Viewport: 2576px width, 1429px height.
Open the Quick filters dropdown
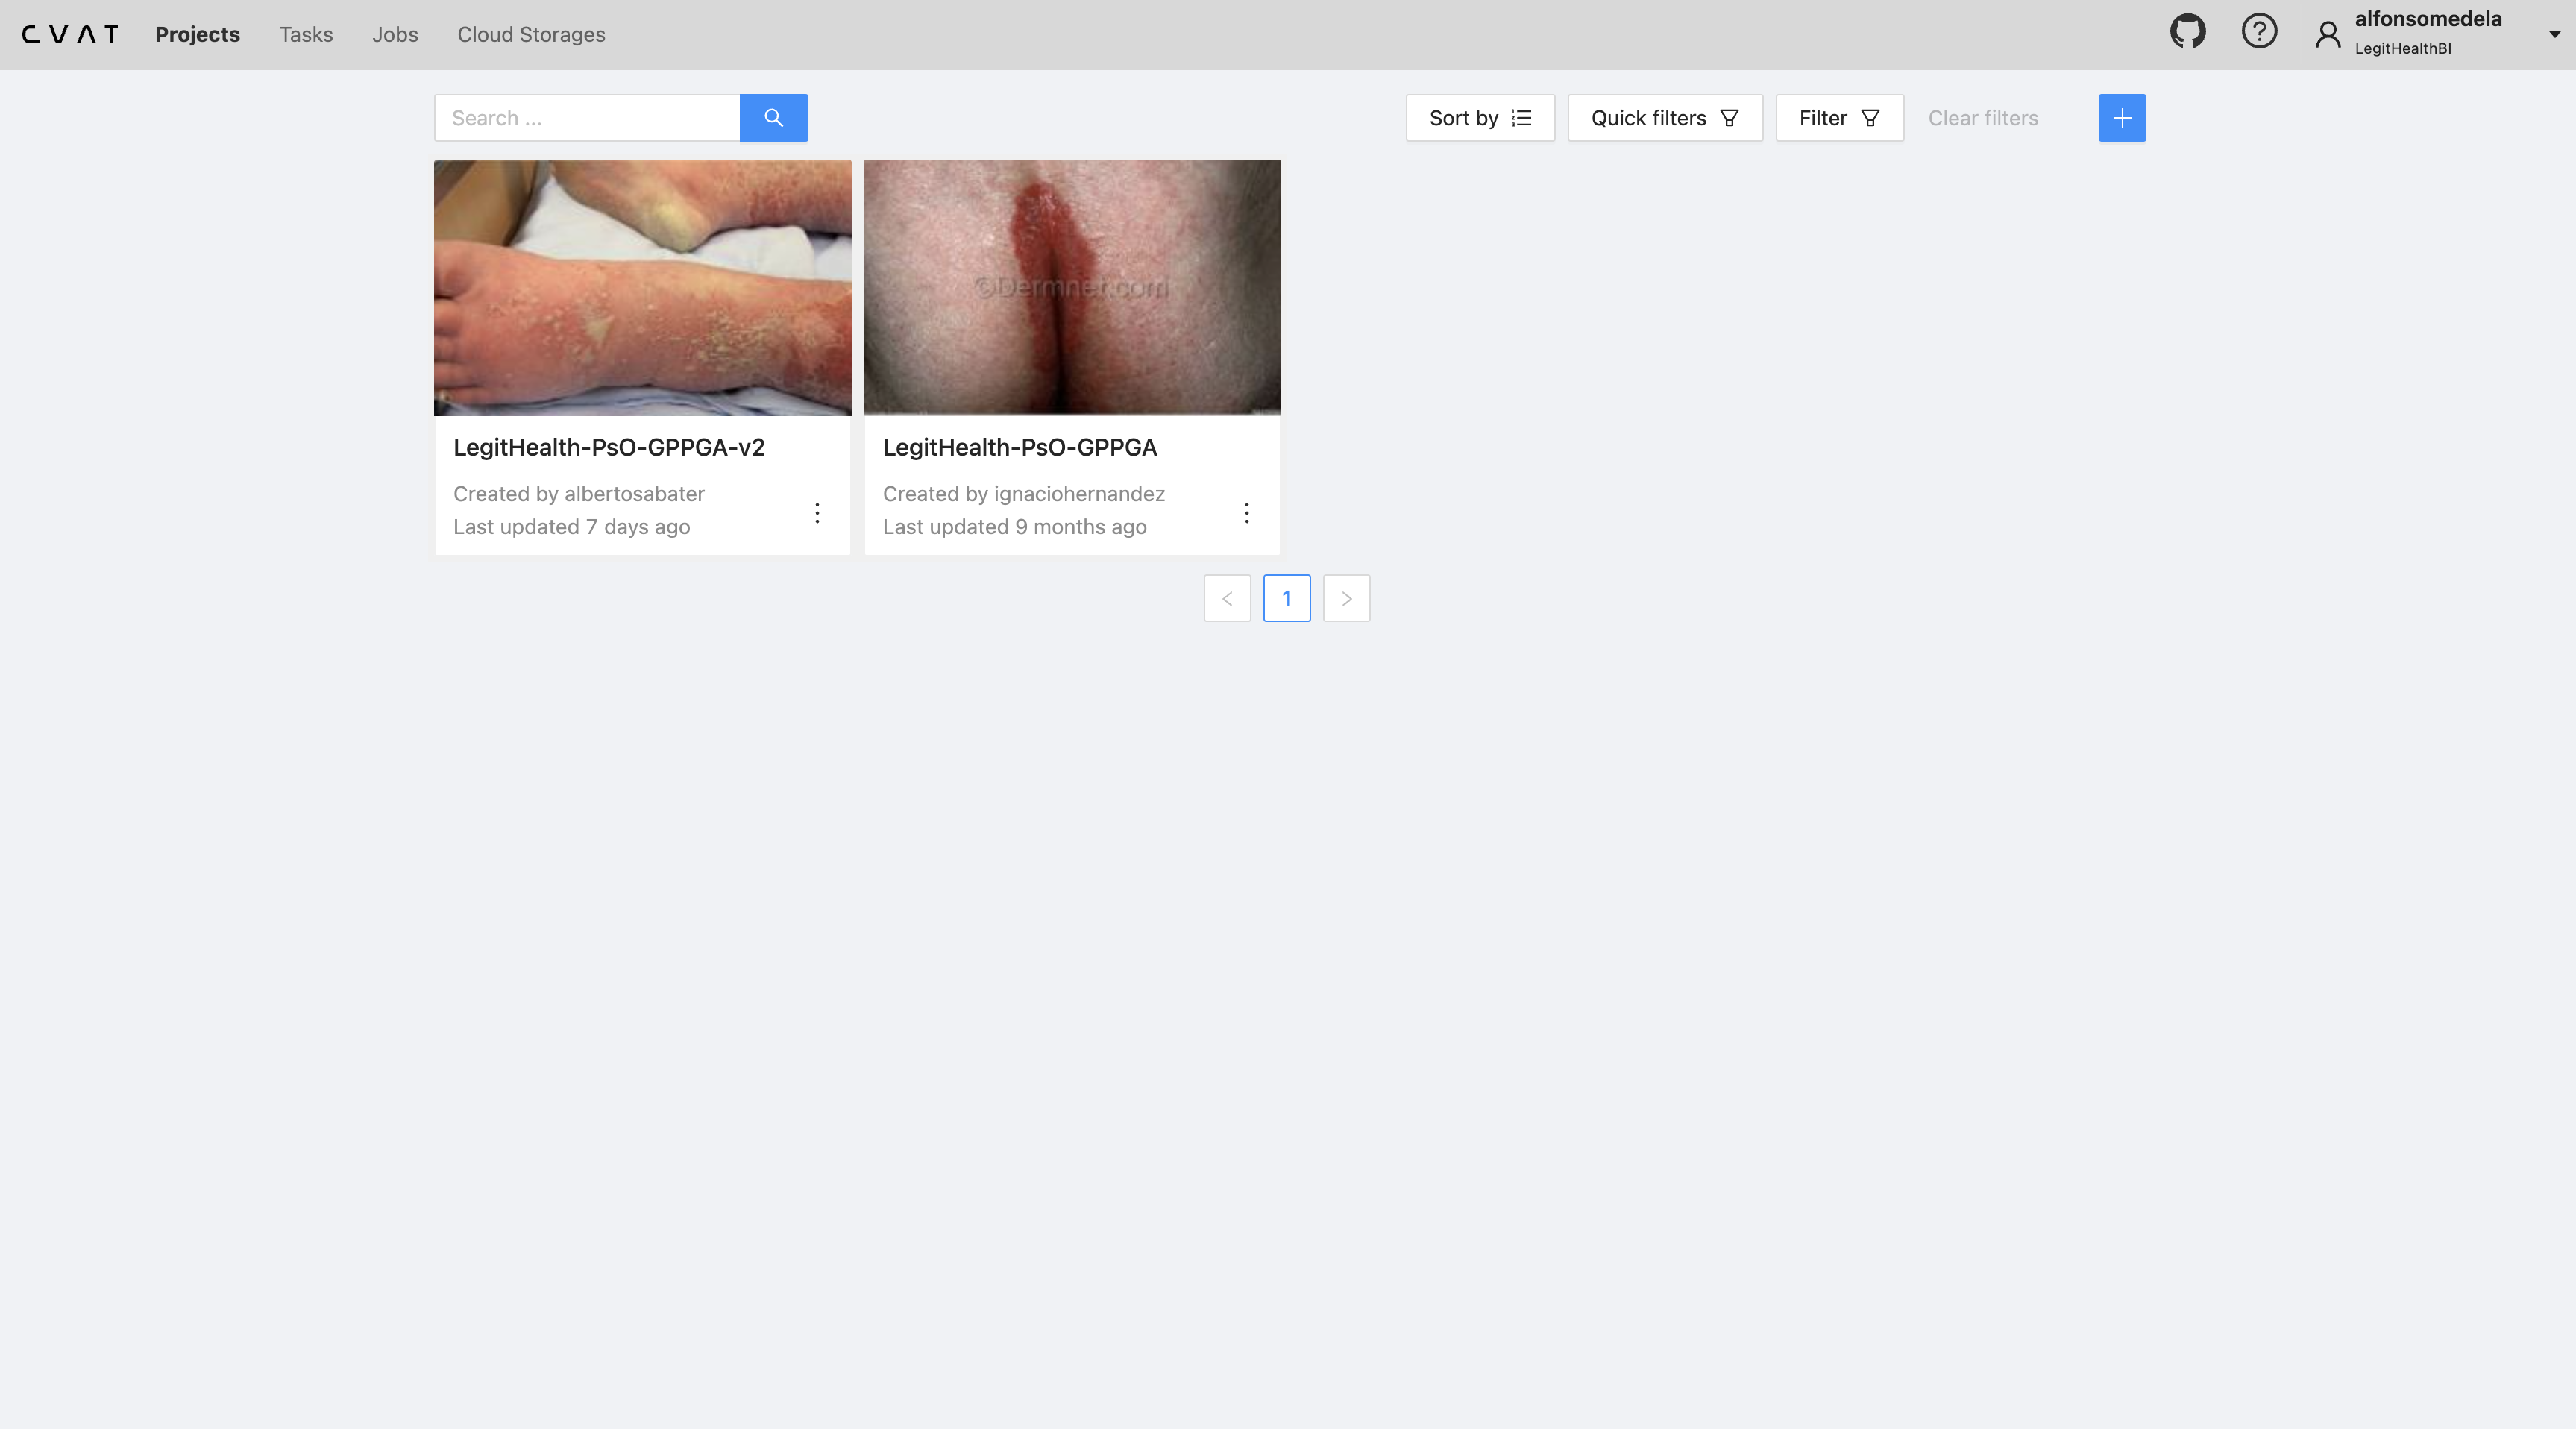click(x=1664, y=118)
